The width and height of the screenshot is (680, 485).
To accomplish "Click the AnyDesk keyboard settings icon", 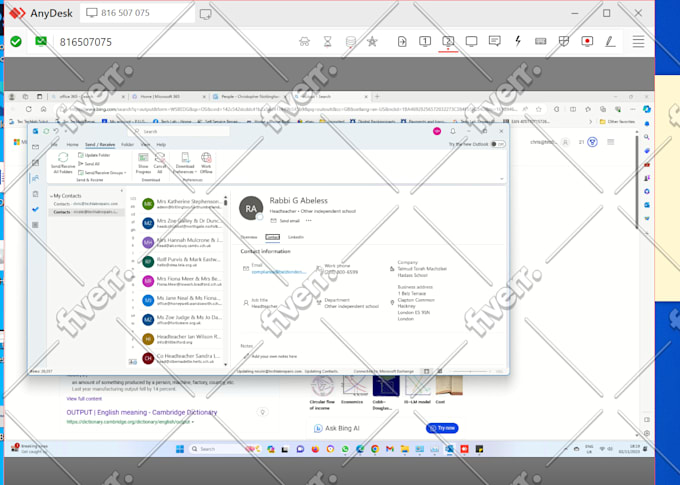I will [x=540, y=41].
